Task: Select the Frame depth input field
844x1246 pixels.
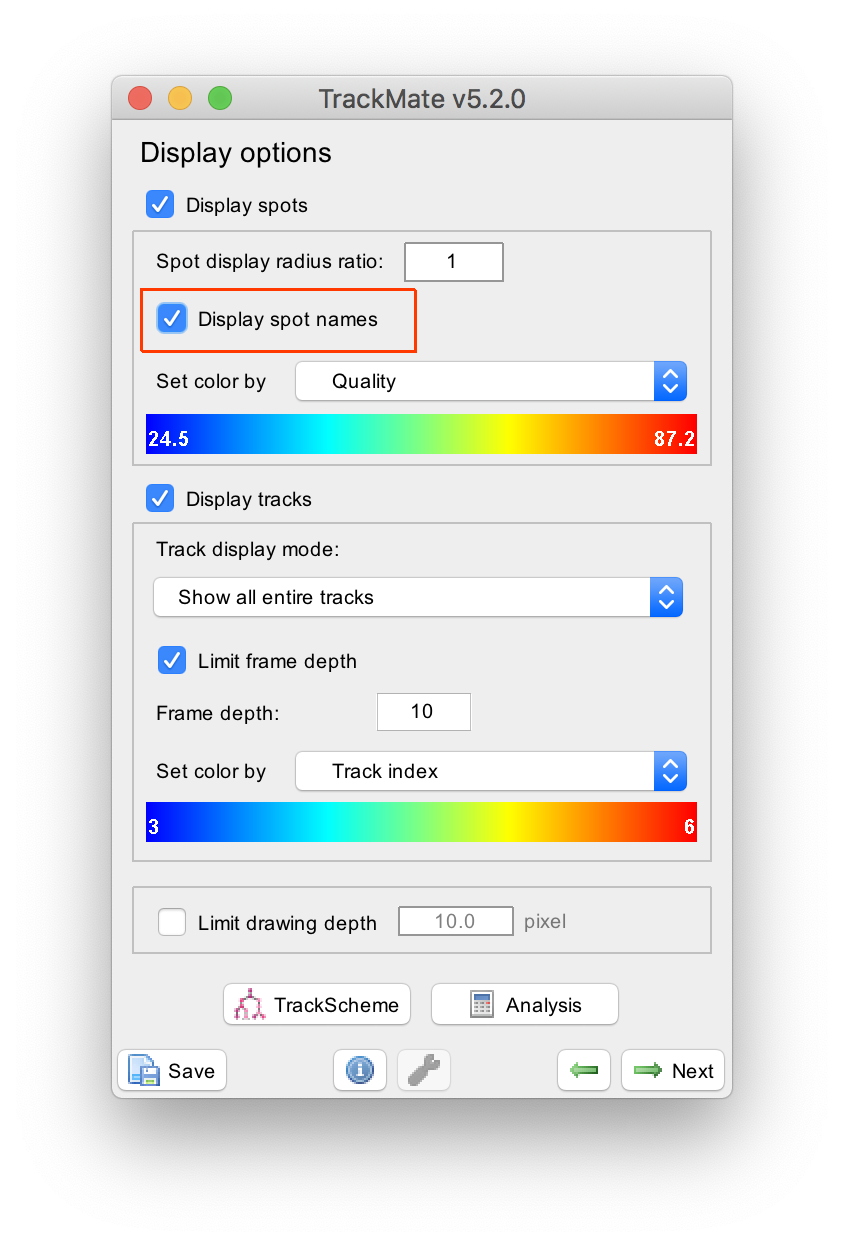Action: [423, 711]
